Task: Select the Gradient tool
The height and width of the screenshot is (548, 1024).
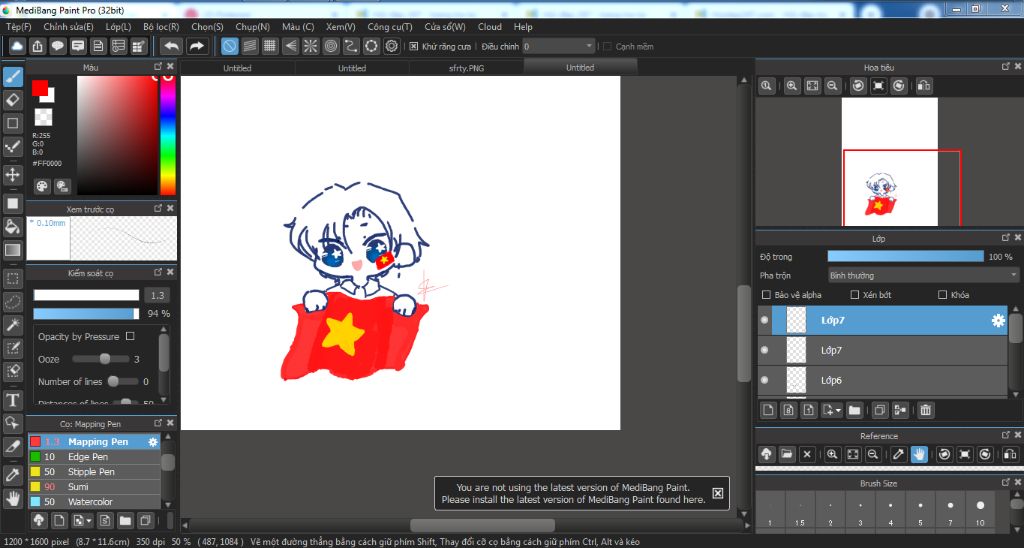Action: tap(12, 250)
